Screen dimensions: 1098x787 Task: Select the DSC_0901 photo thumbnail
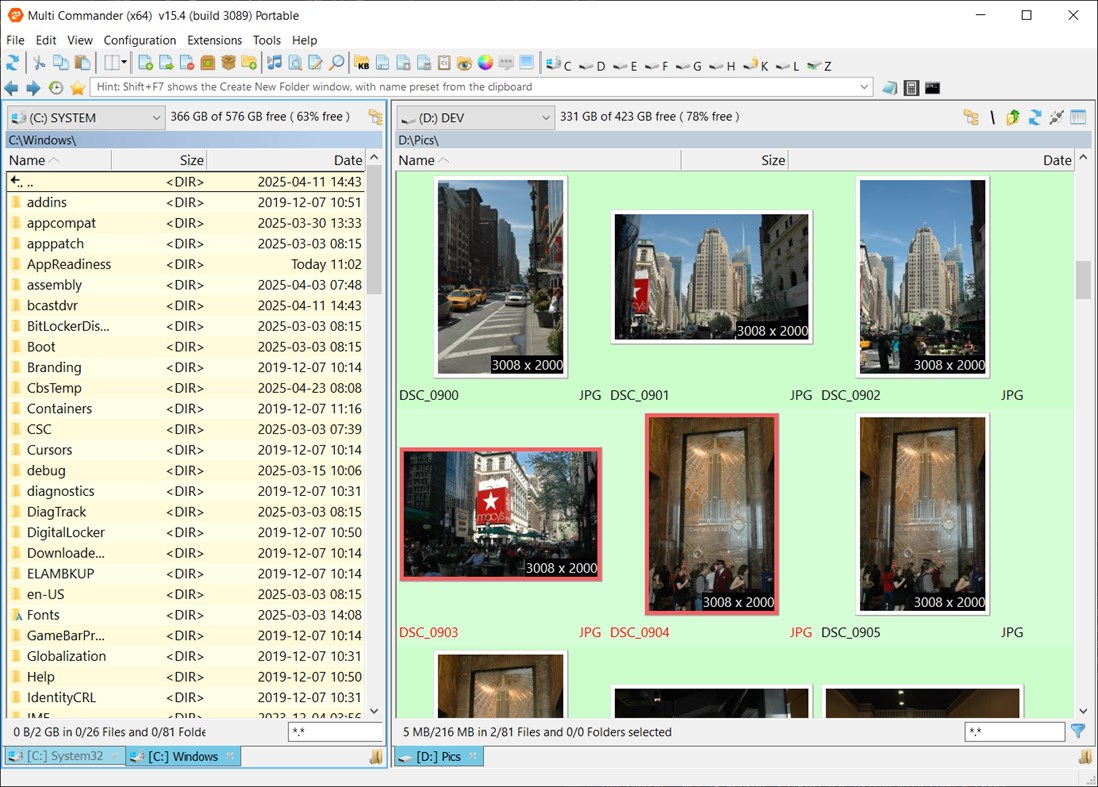coord(711,277)
